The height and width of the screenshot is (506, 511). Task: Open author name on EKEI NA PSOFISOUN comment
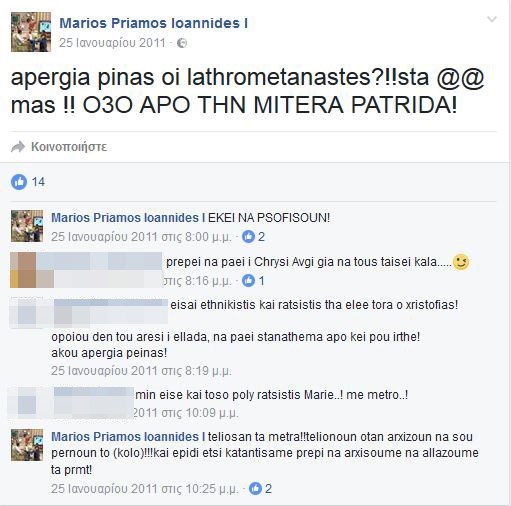coord(128,218)
